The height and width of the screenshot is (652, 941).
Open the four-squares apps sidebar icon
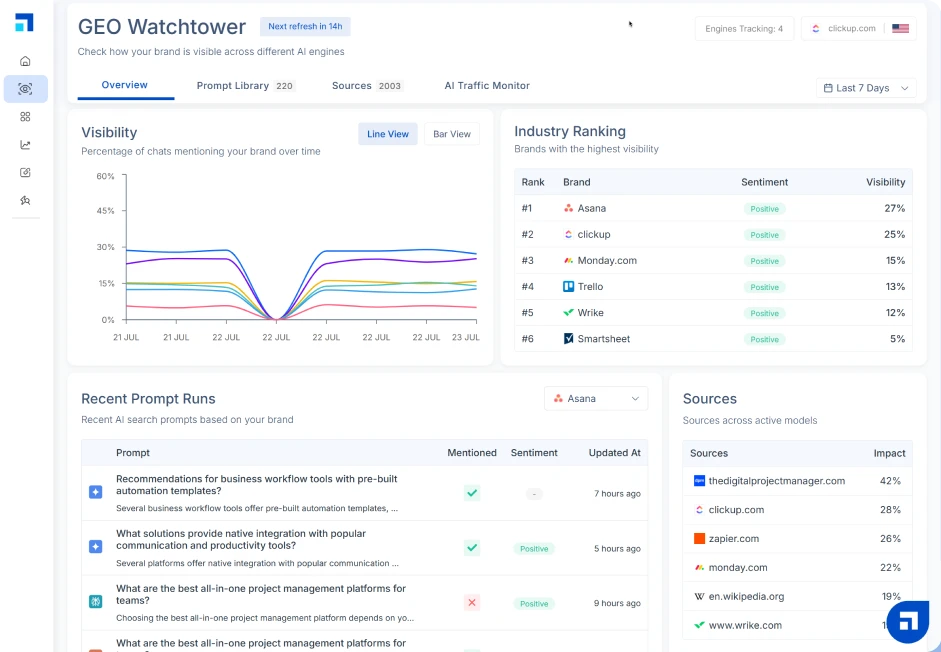click(x=25, y=116)
